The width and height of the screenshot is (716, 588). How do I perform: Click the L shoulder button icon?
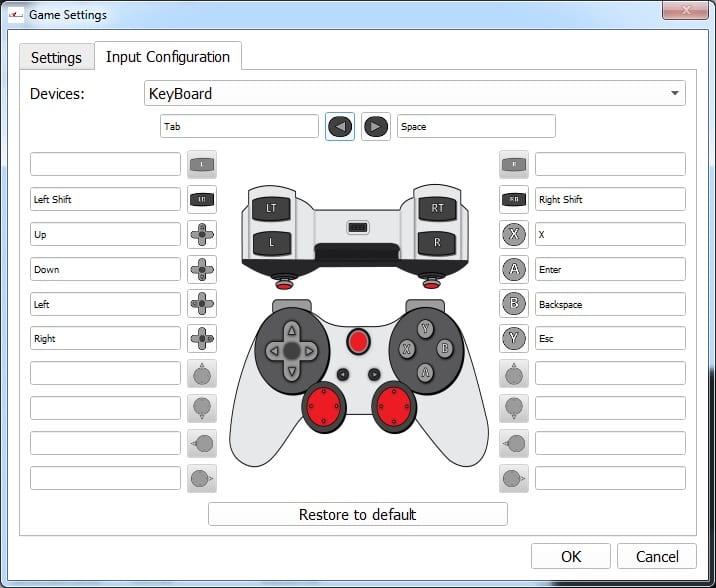click(x=202, y=164)
